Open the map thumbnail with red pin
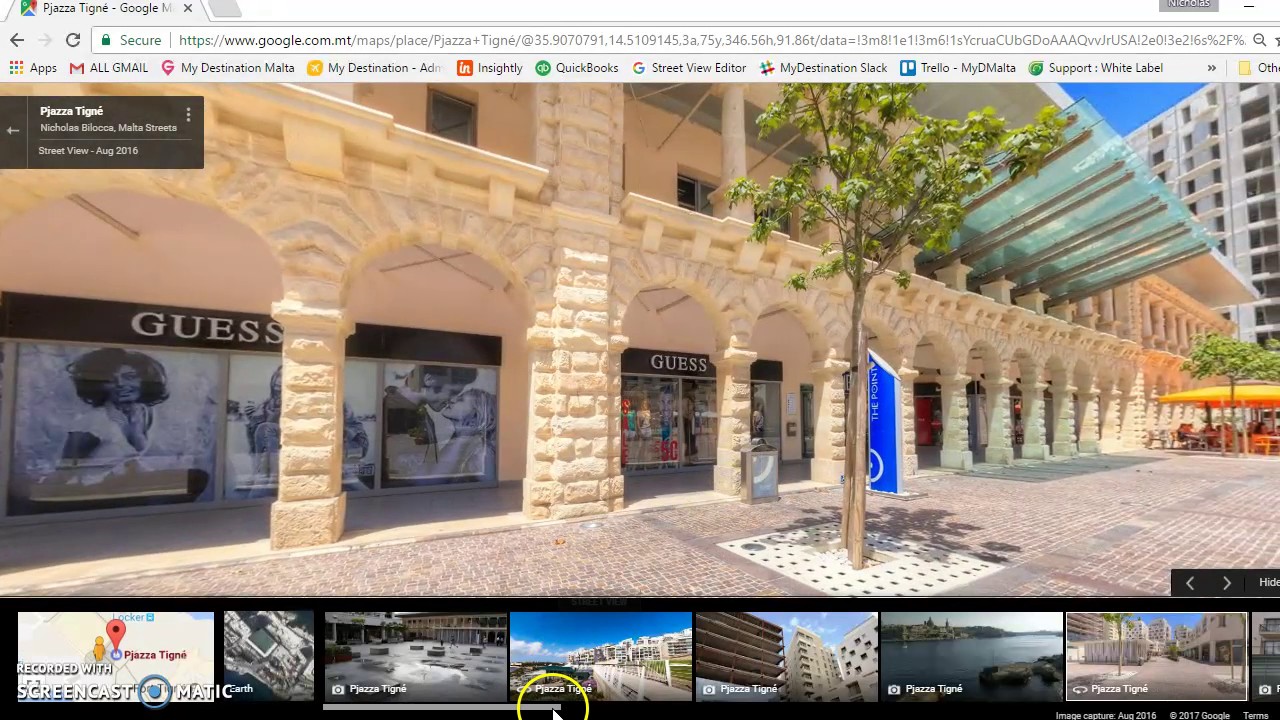Screen dimensions: 1280x720 (x=116, y=656)
